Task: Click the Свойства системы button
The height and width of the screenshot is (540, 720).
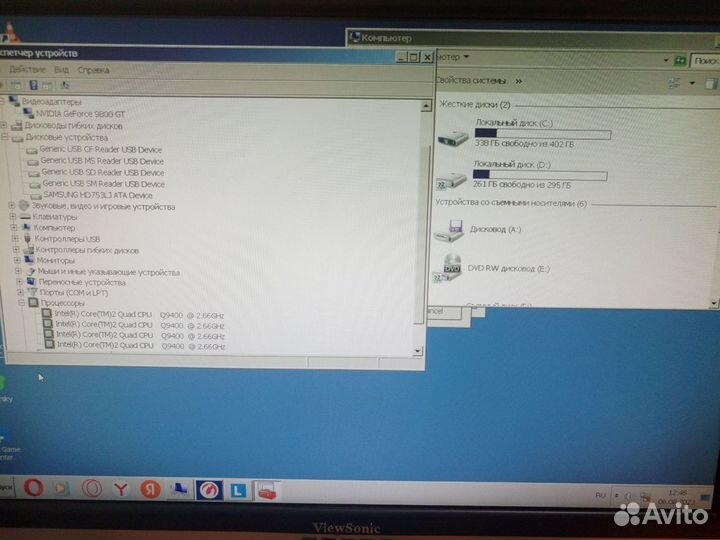Action: click(471, 80)
